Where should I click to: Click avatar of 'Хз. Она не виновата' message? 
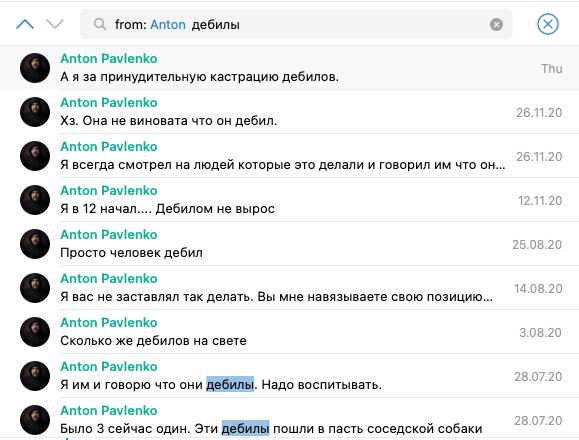tap(35, 112)
